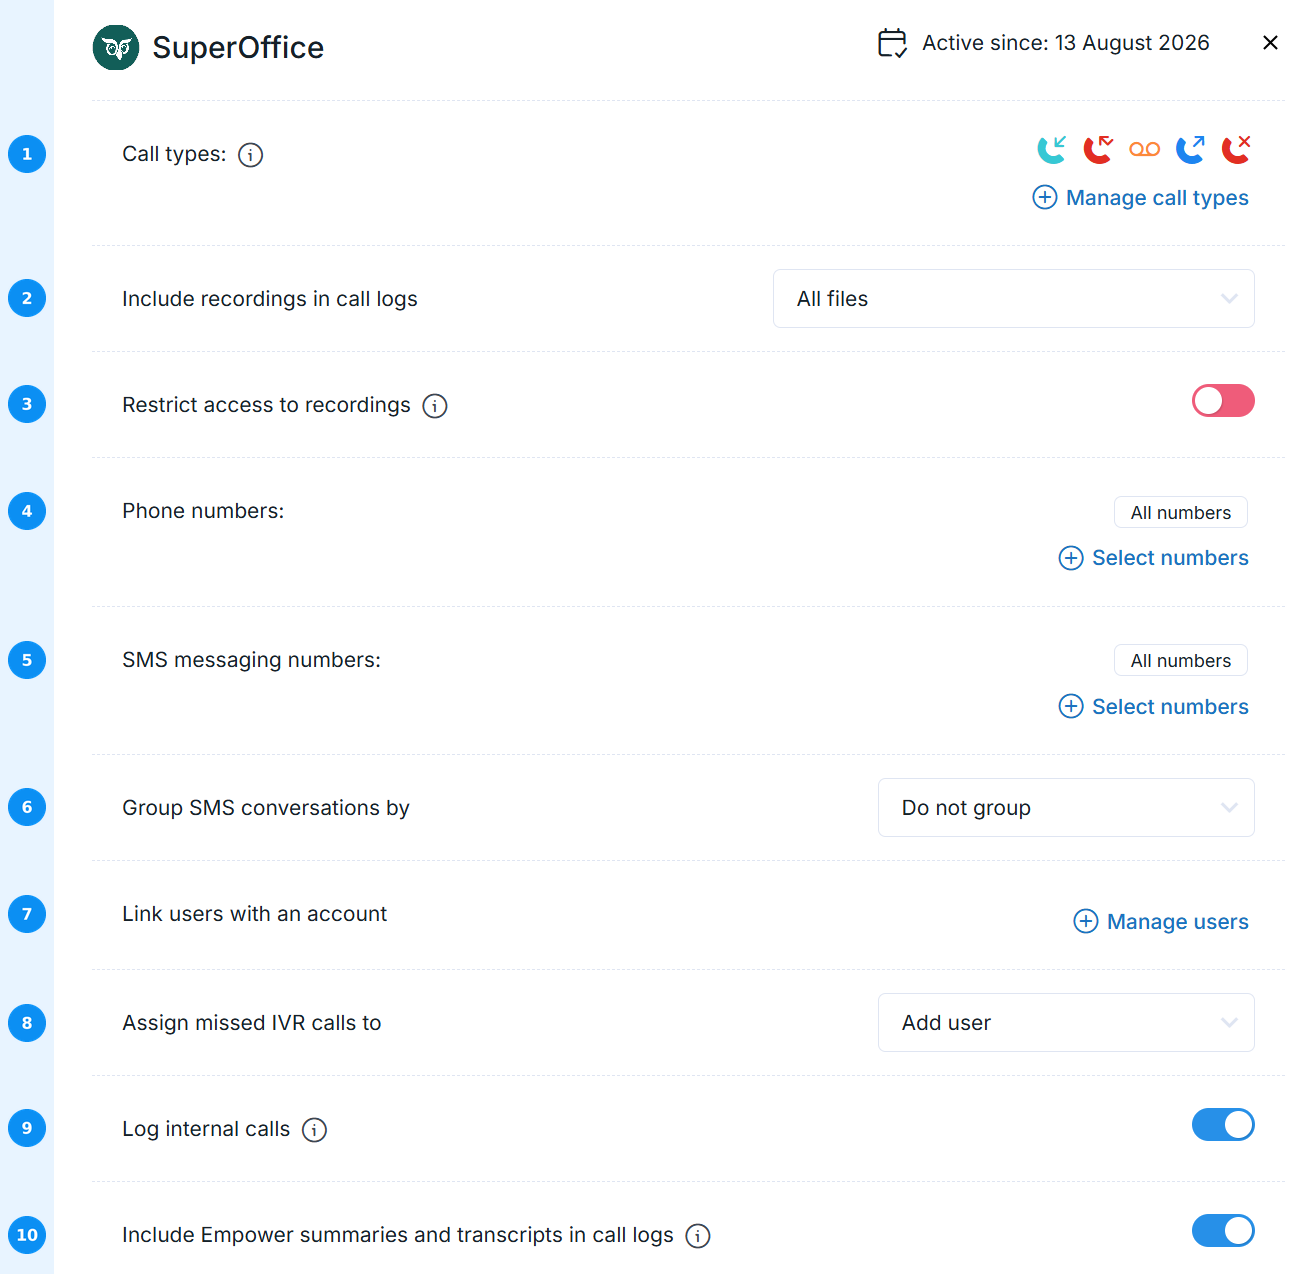Disable the Log internal calls toggle

coord(1223,1125)
